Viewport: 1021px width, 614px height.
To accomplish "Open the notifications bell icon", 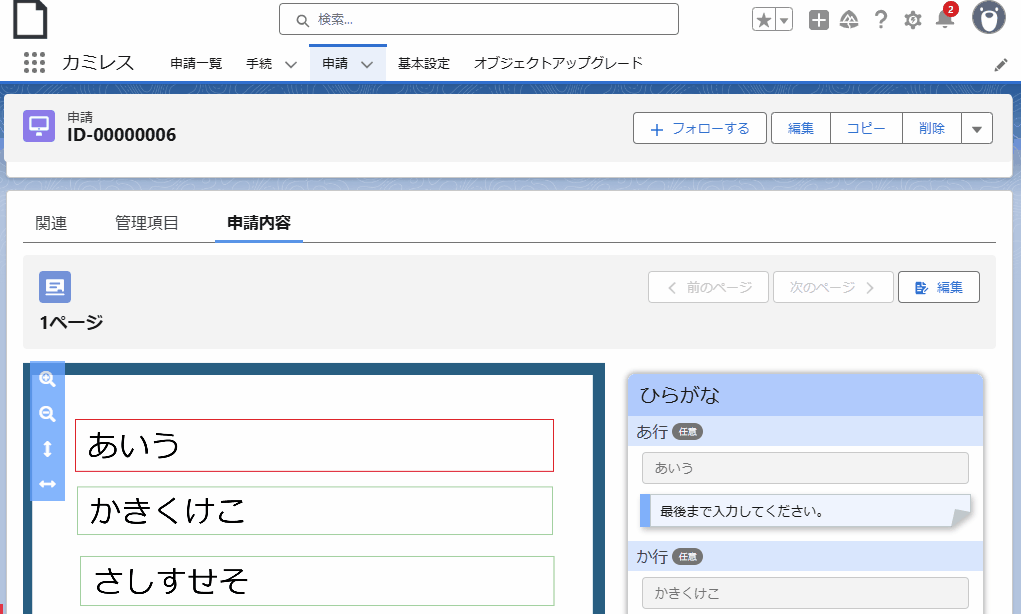I will [945, 18].
